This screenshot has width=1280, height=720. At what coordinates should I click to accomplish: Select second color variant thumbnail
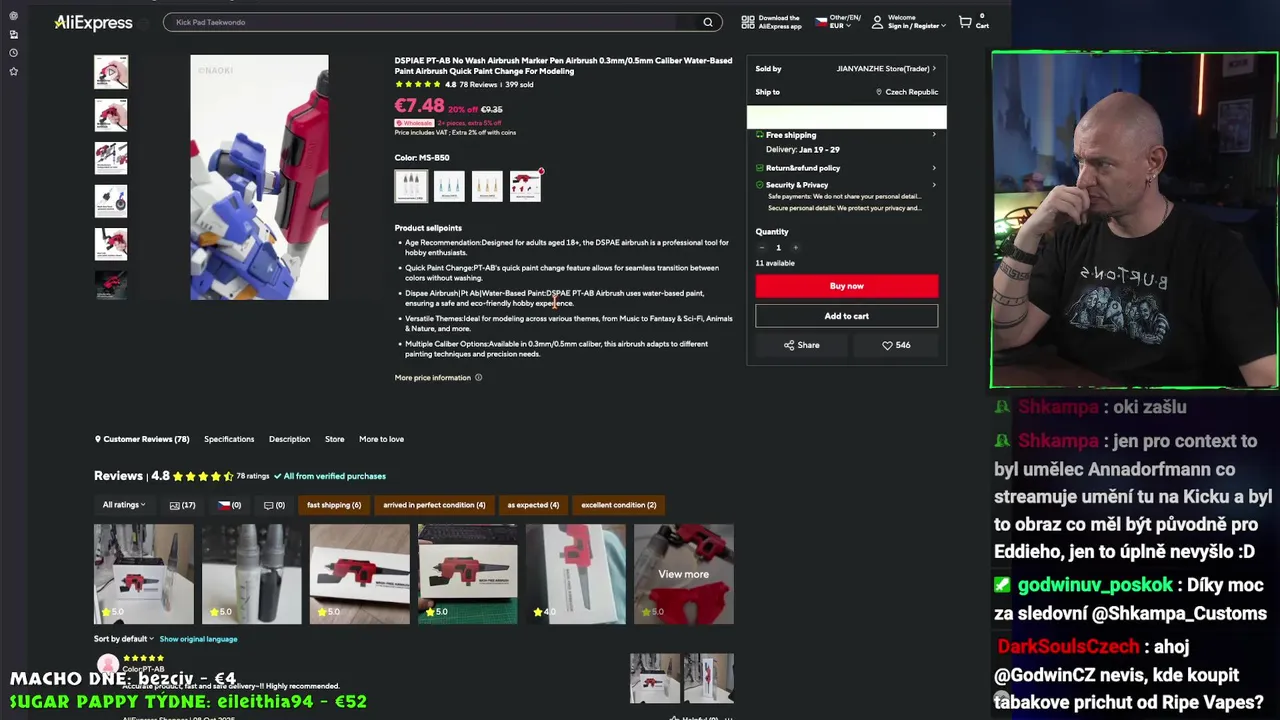449,186
